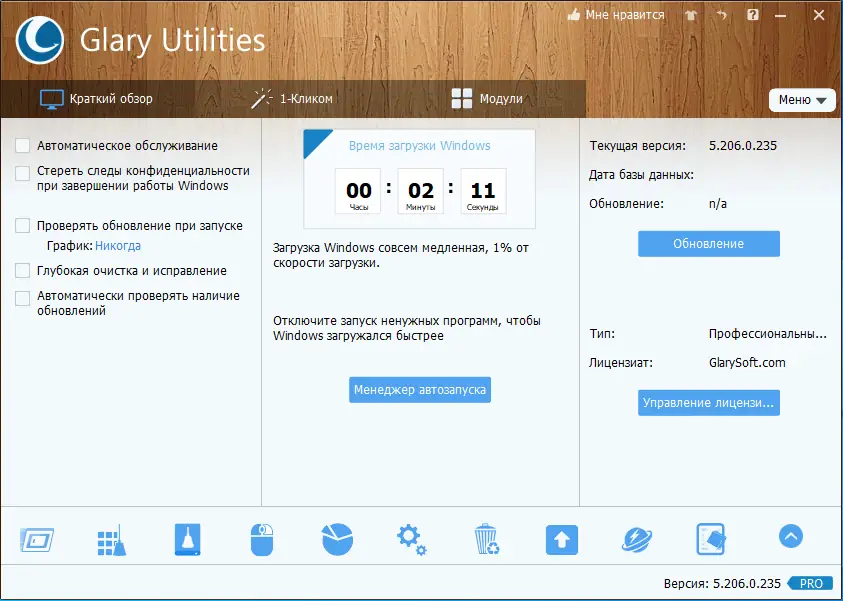Enable Проверять обновление при запуске checkbox
Image resolution: width=843 pixels, height=601 pixels.
pyautogui.click(x=23, y=225)
